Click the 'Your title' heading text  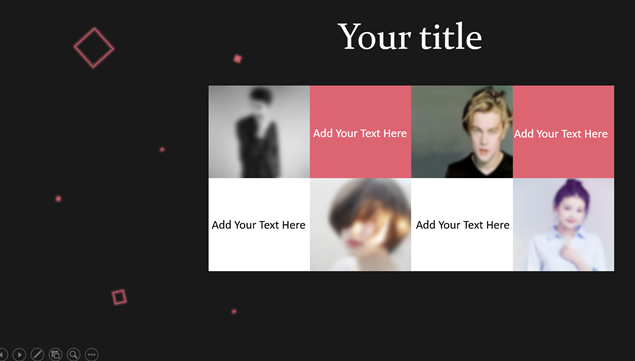(x=410, y=36)
